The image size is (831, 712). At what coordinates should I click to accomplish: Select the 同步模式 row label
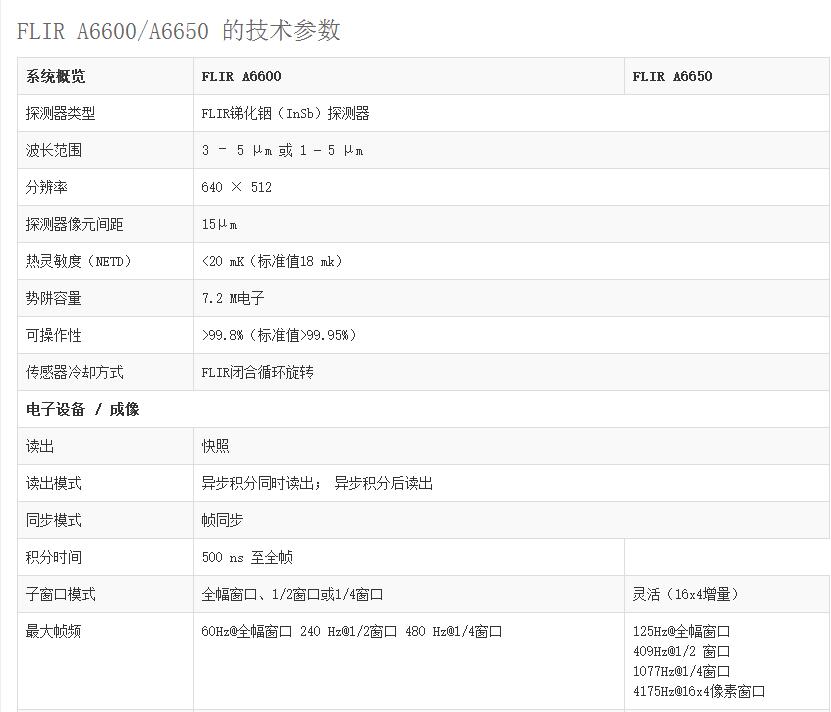(54, 520)
